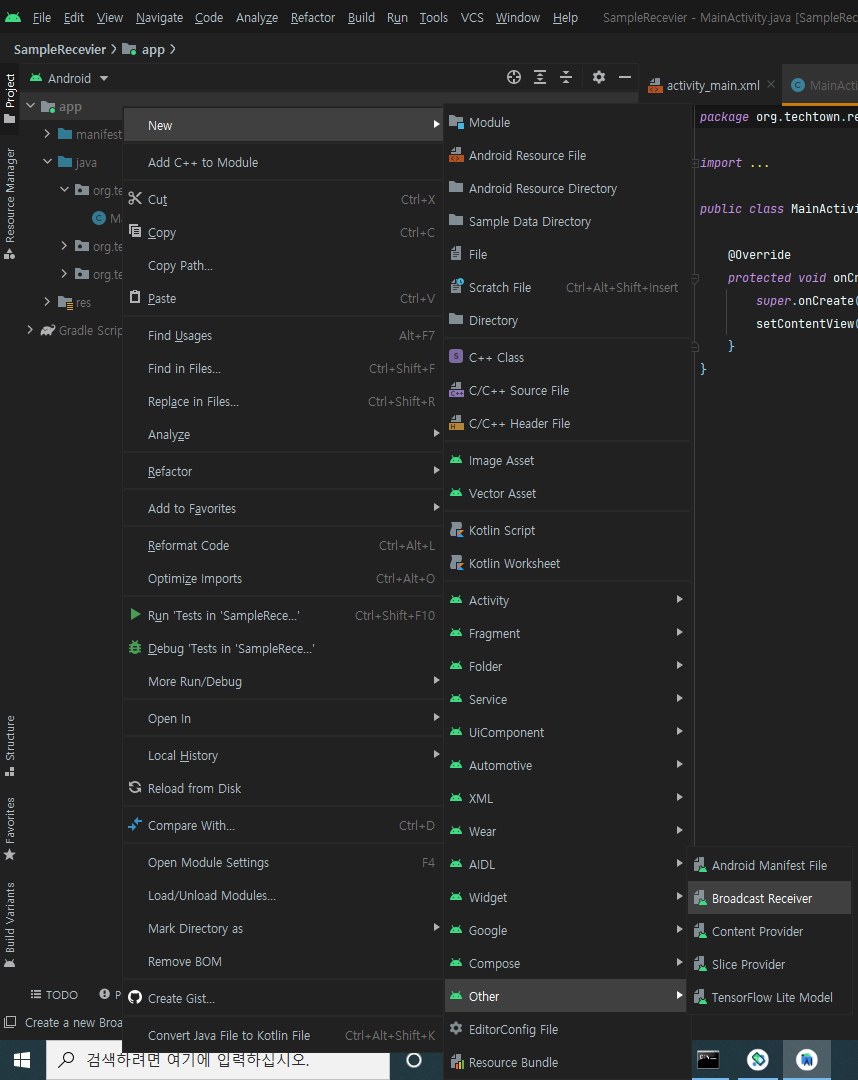This screenshot has width=858, height=1080.
Task: Expand the res folder node
Action: pos(47,302)
